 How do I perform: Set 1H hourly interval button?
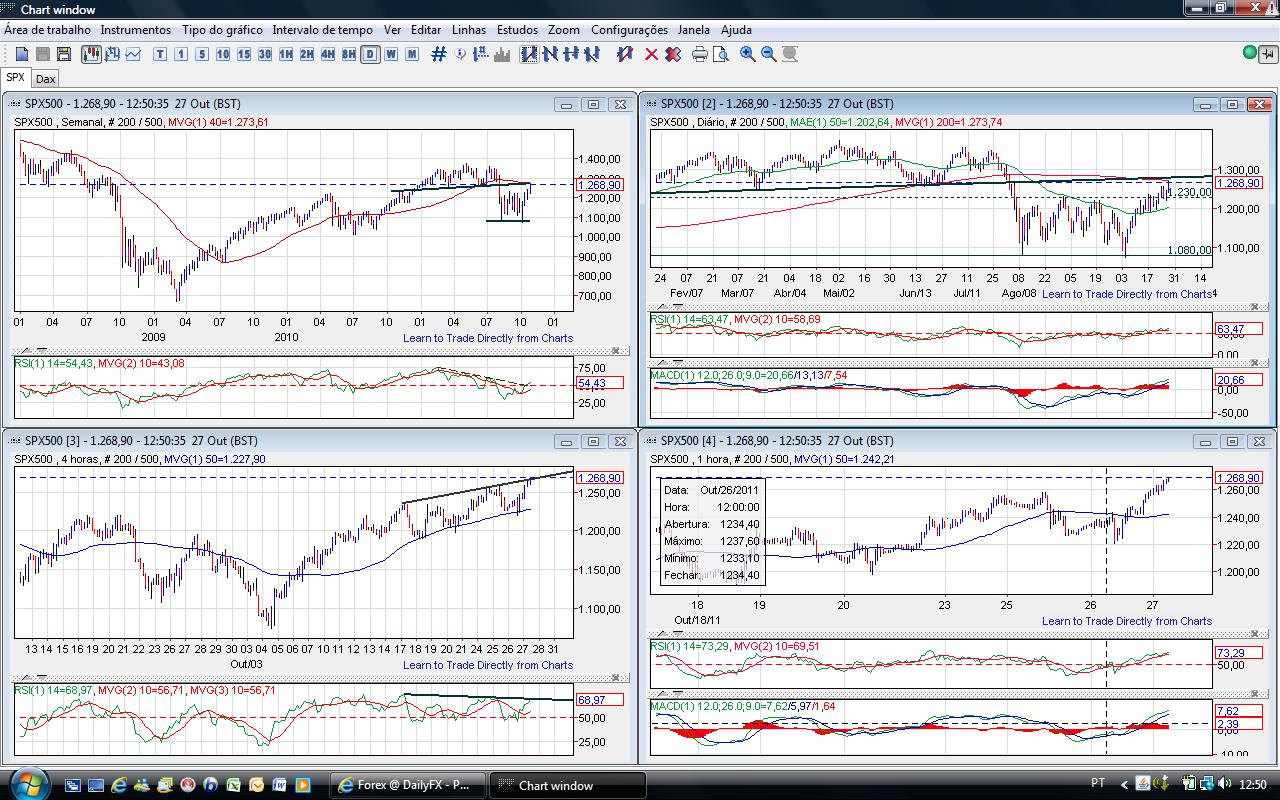click(x=286, y=54)
